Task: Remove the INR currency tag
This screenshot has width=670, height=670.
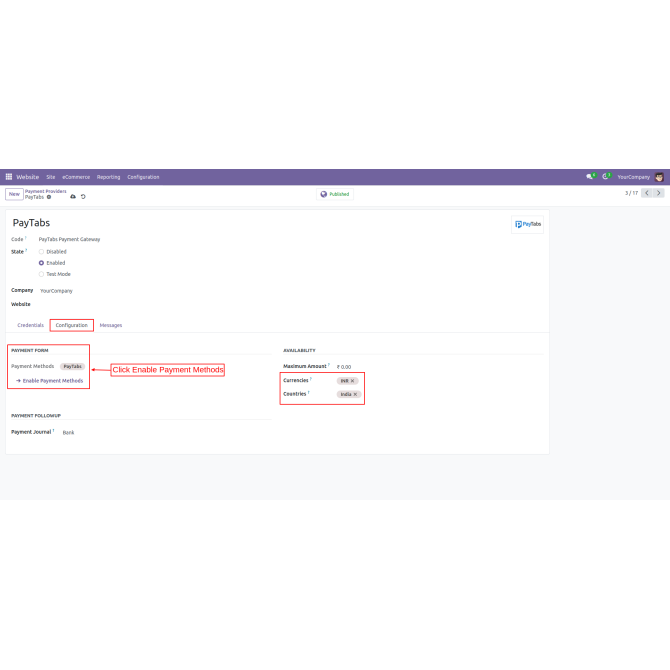Action: 353,381
